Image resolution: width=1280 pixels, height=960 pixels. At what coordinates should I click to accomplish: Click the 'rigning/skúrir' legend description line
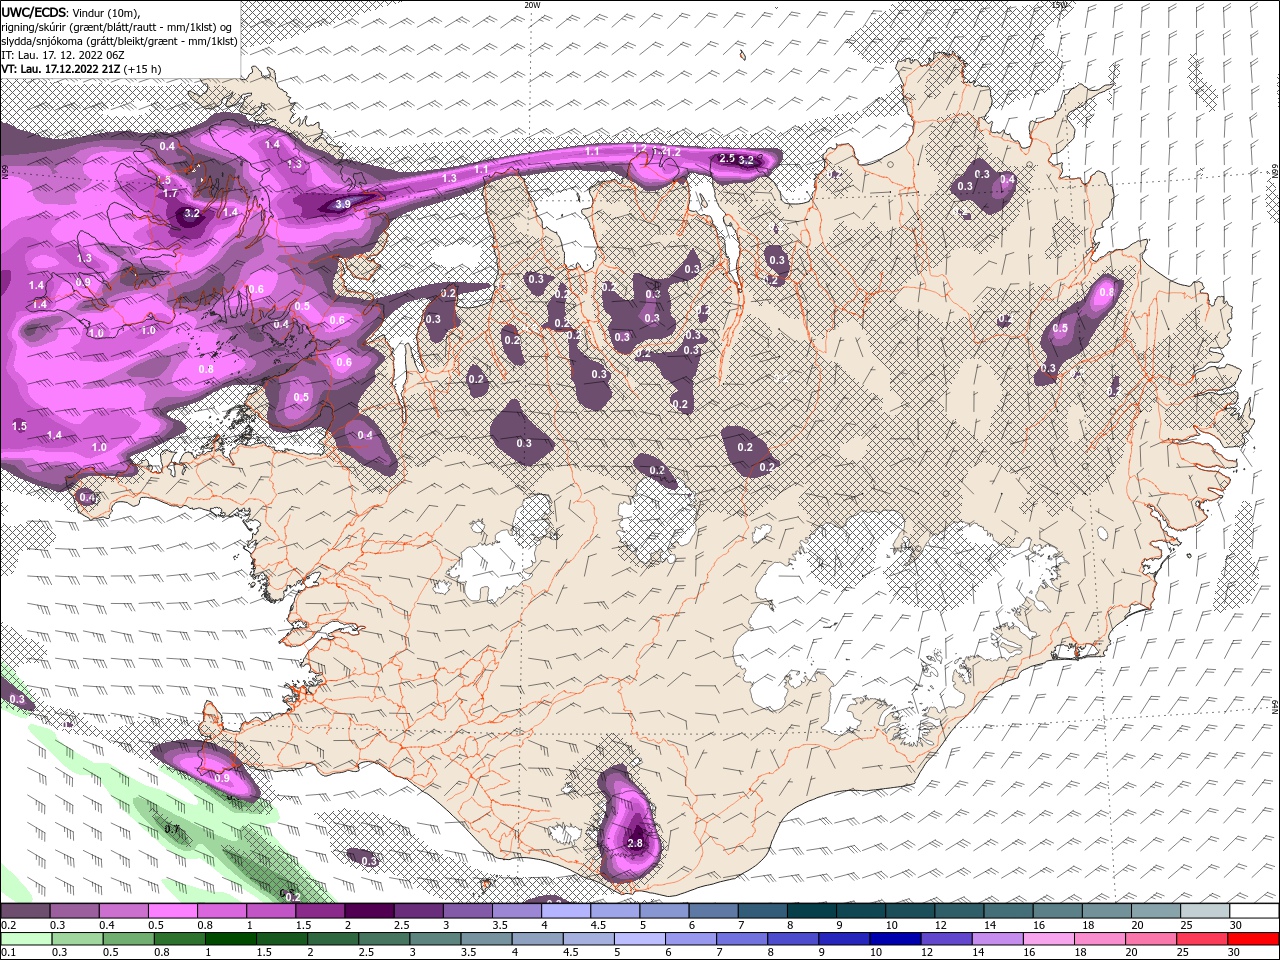117,27
